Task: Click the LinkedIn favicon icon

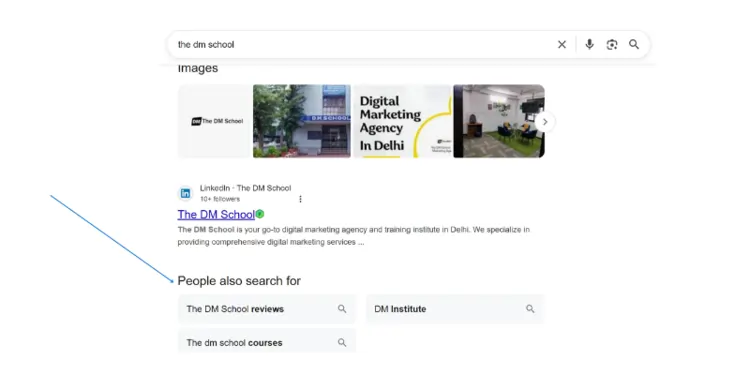Action: click(185, 193)
